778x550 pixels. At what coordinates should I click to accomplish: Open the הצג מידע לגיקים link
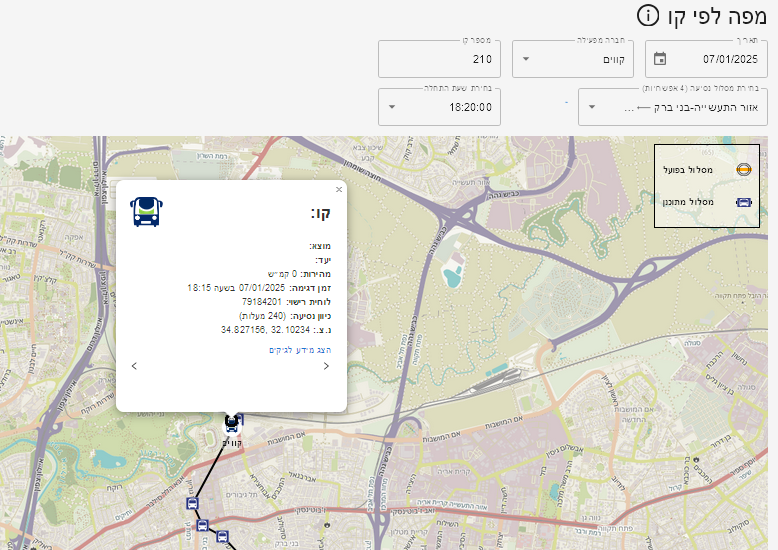coord(300,350)
